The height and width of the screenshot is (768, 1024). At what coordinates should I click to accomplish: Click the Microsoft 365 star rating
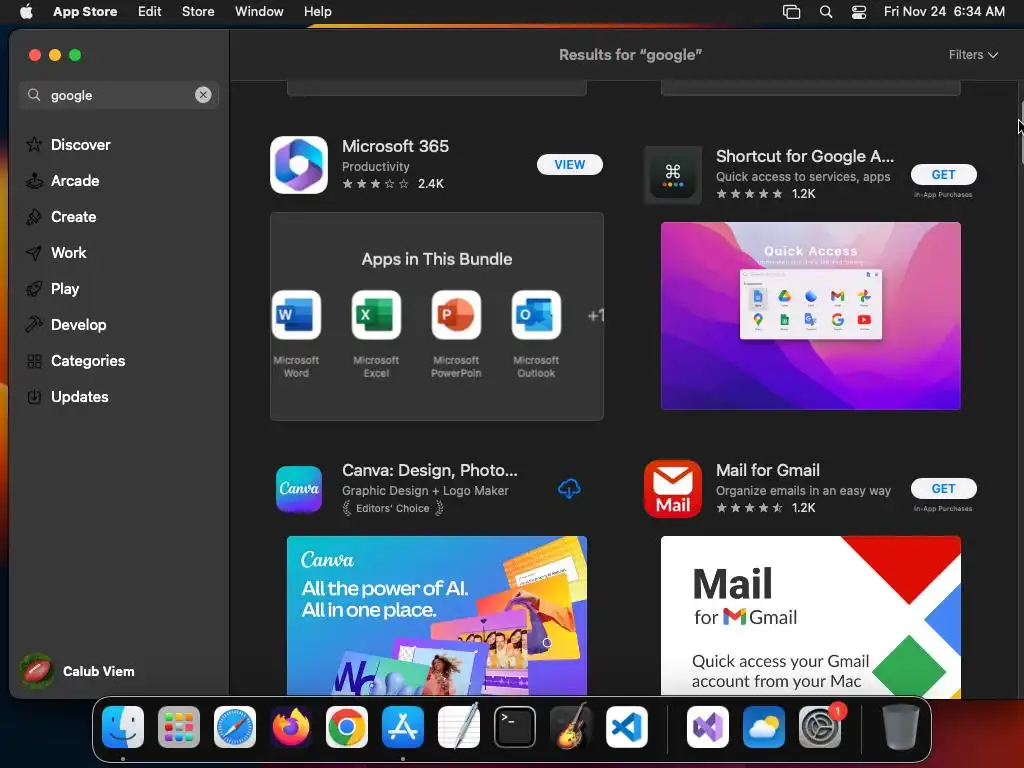coord(376,184)
